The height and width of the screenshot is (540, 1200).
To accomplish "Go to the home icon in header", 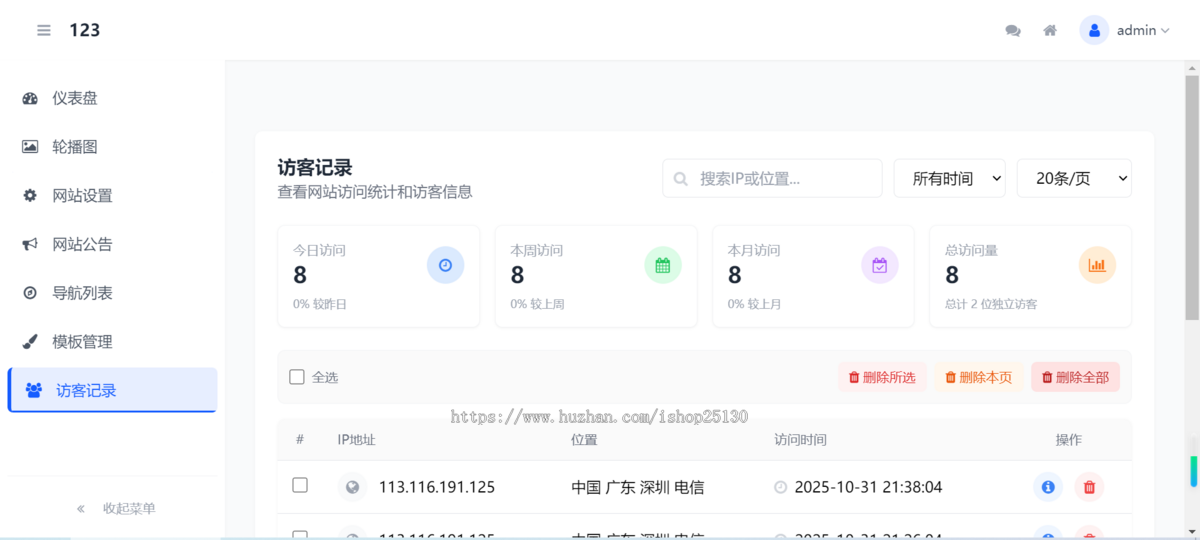I will pos(1050,30).
